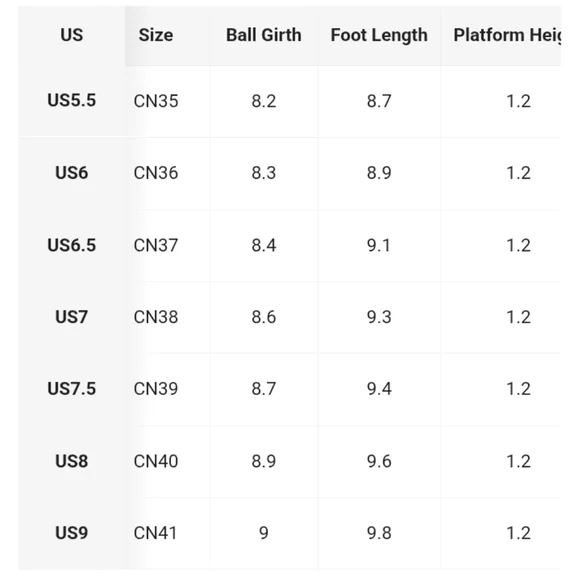Click platform height value in US8 row
The width and height of the screenshot is (578, 580).
pos(518,461)
